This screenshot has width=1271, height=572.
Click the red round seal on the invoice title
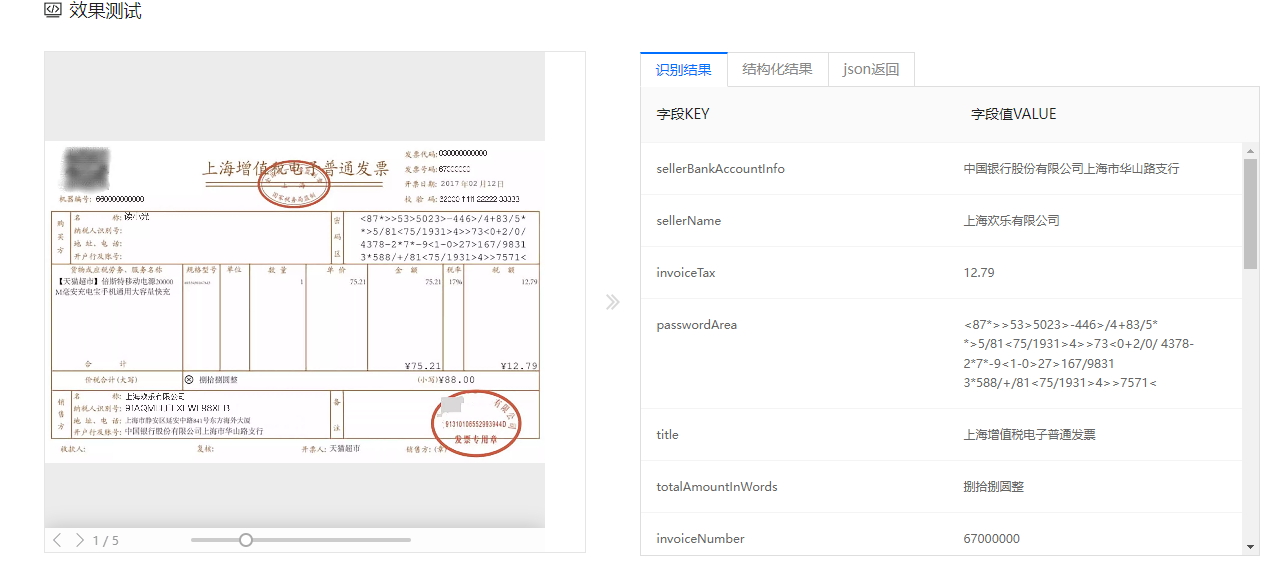294,184
